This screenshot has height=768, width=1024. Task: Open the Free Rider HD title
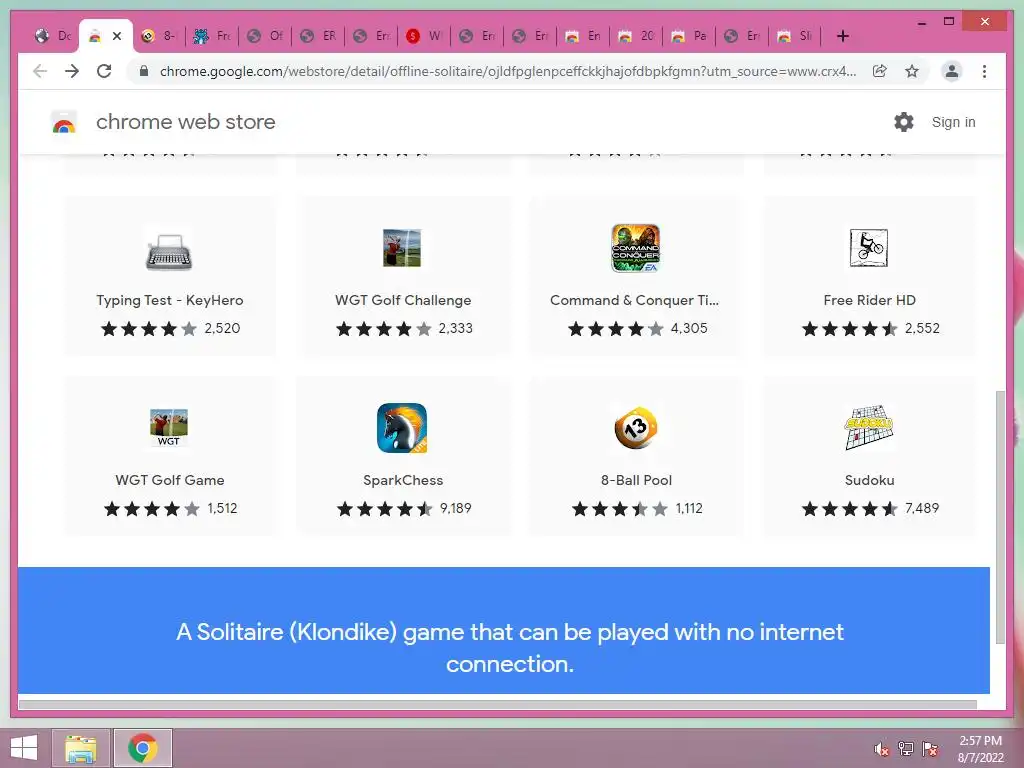coord(869,300)
